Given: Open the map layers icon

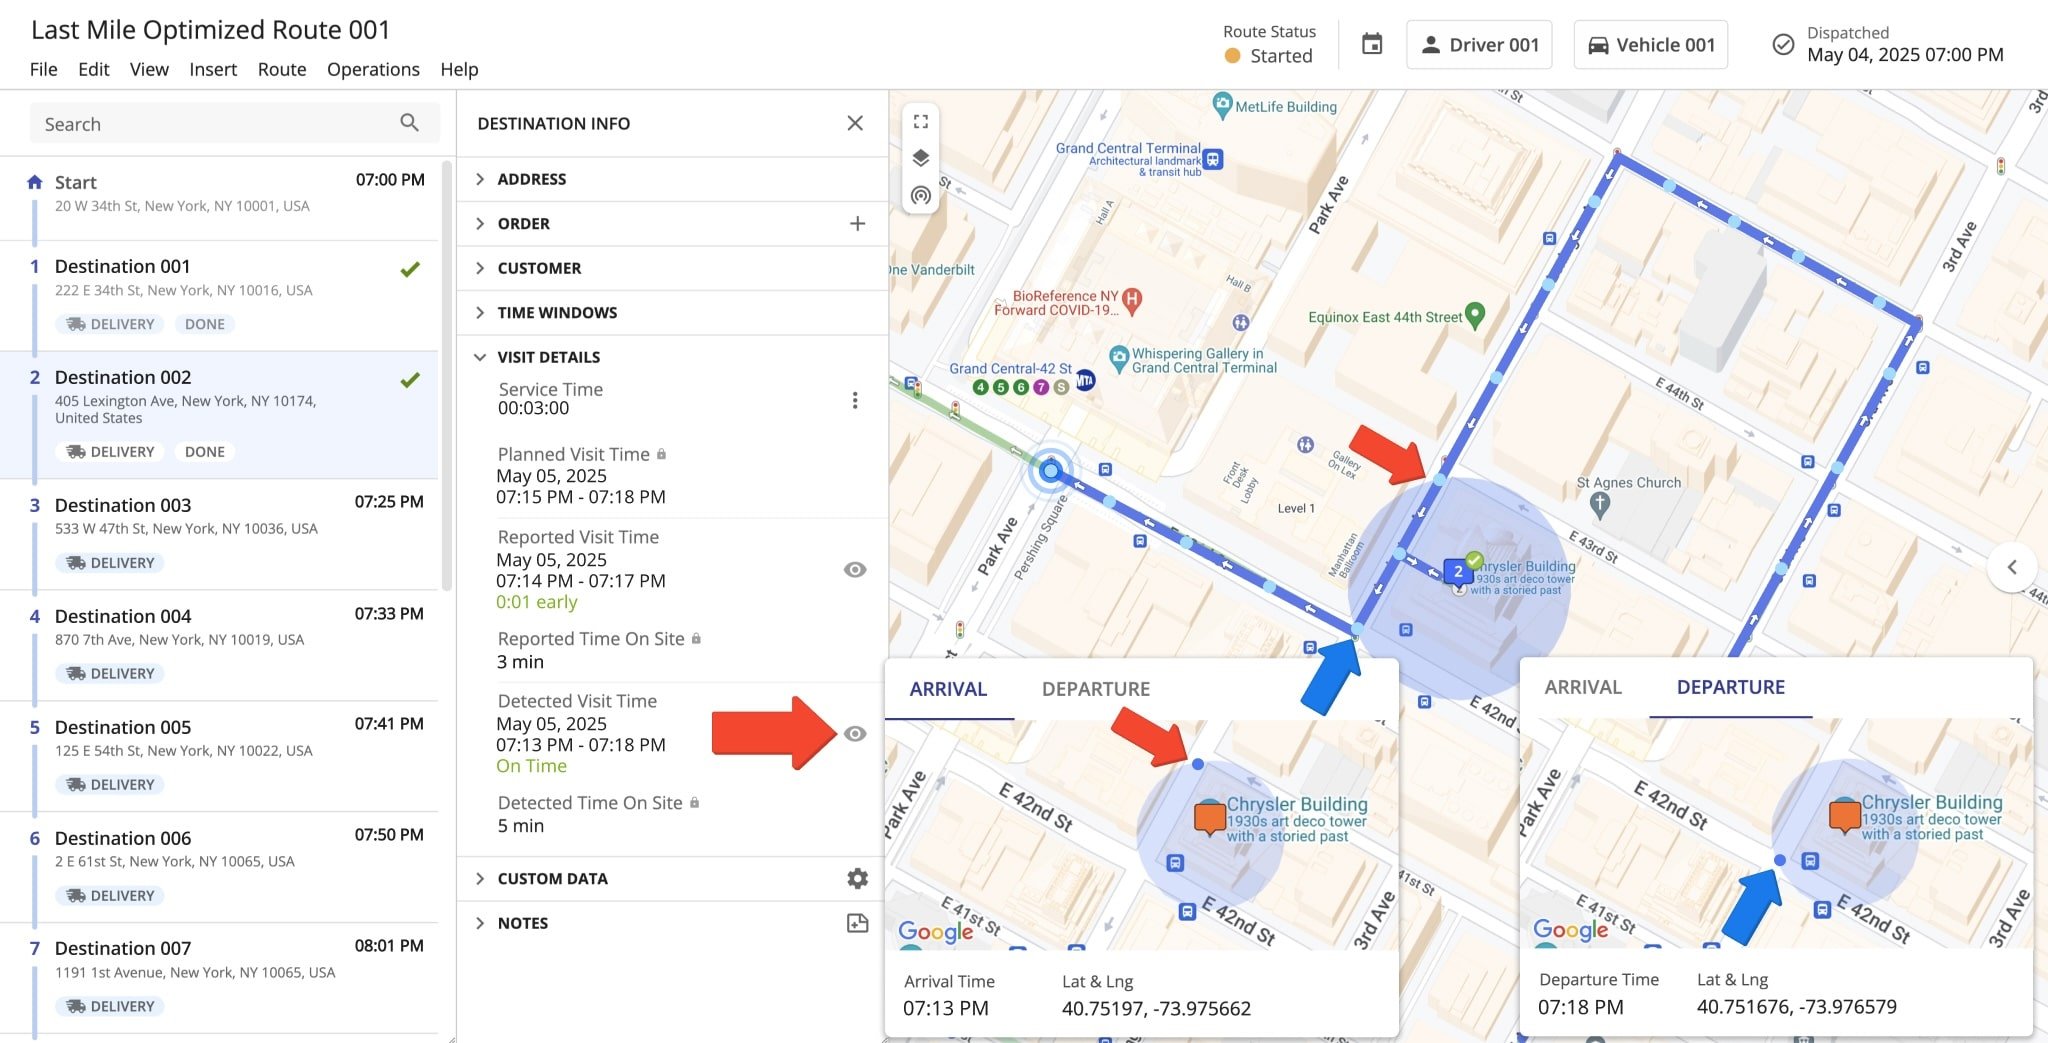Looking at the screenshot, I should tap(921, 158).
